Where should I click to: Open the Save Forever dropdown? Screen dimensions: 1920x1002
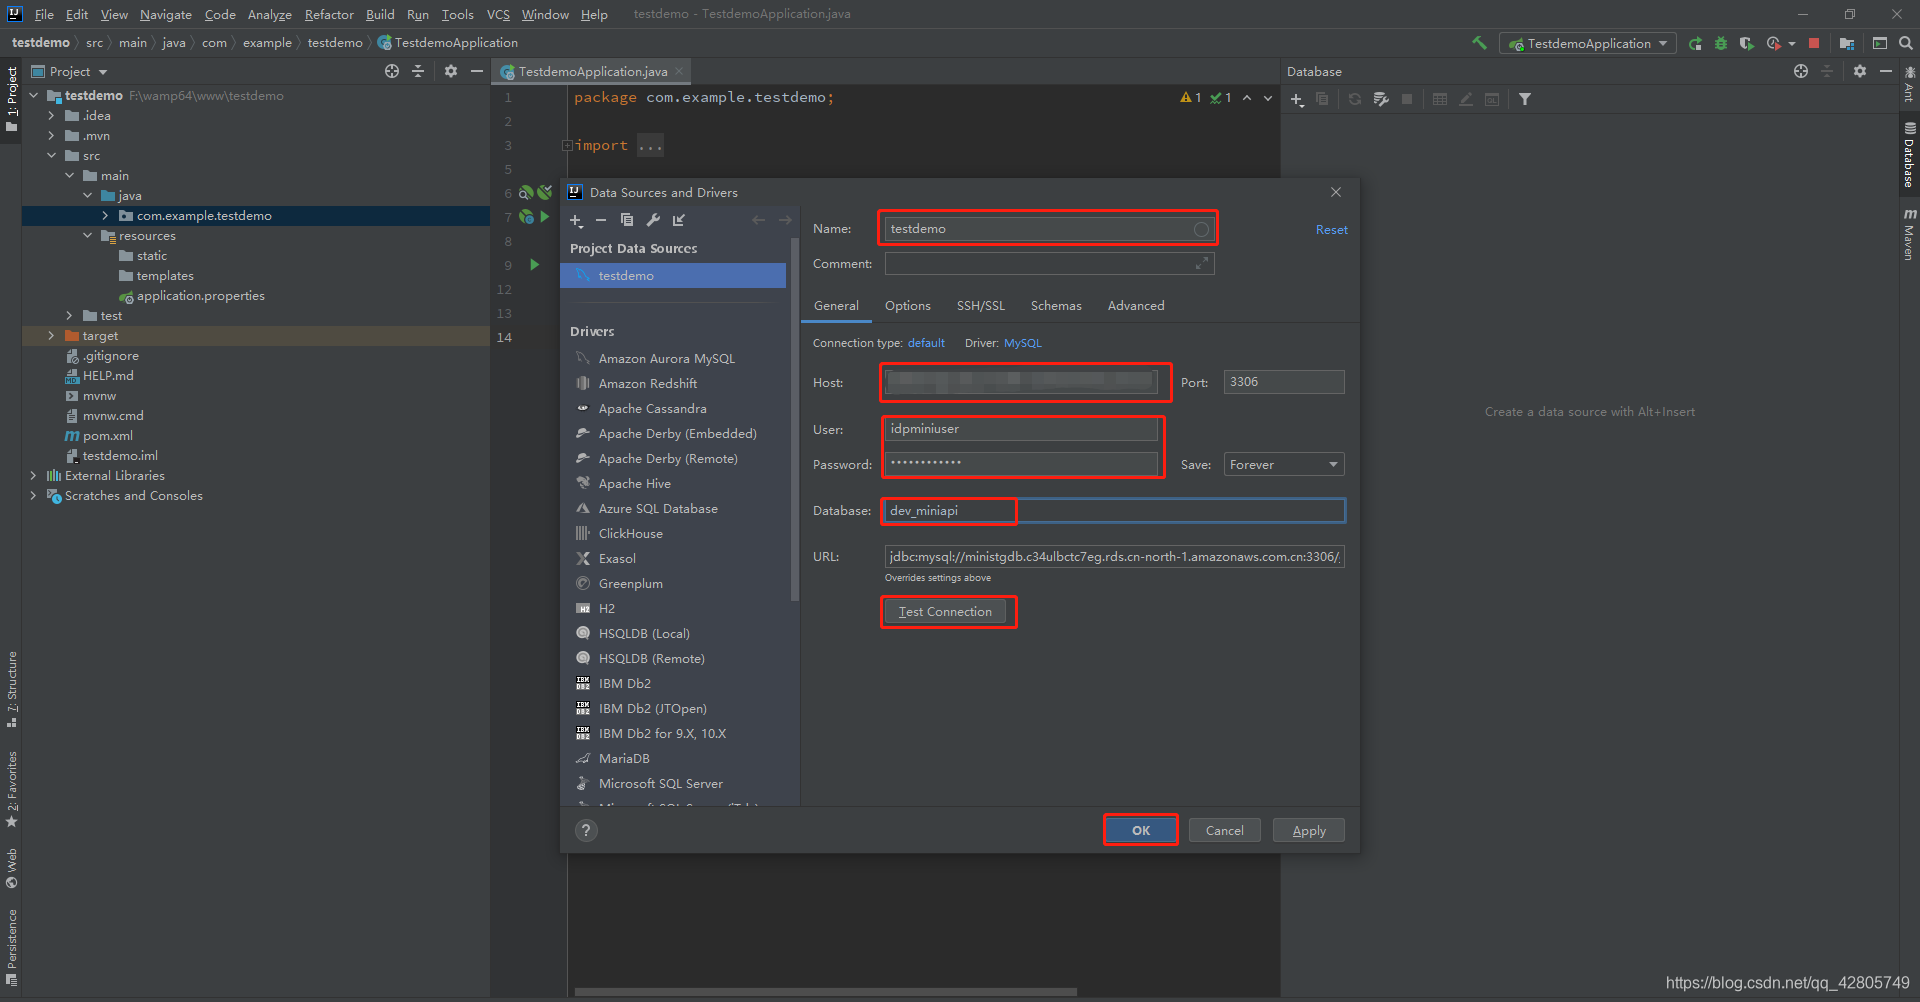[x=1284, y=464]
